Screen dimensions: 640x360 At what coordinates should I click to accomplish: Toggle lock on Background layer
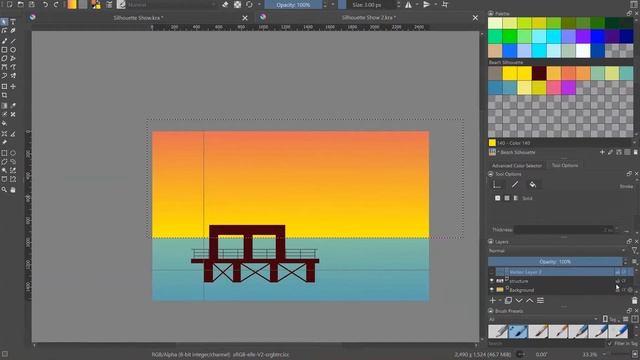tap(618, 289)
